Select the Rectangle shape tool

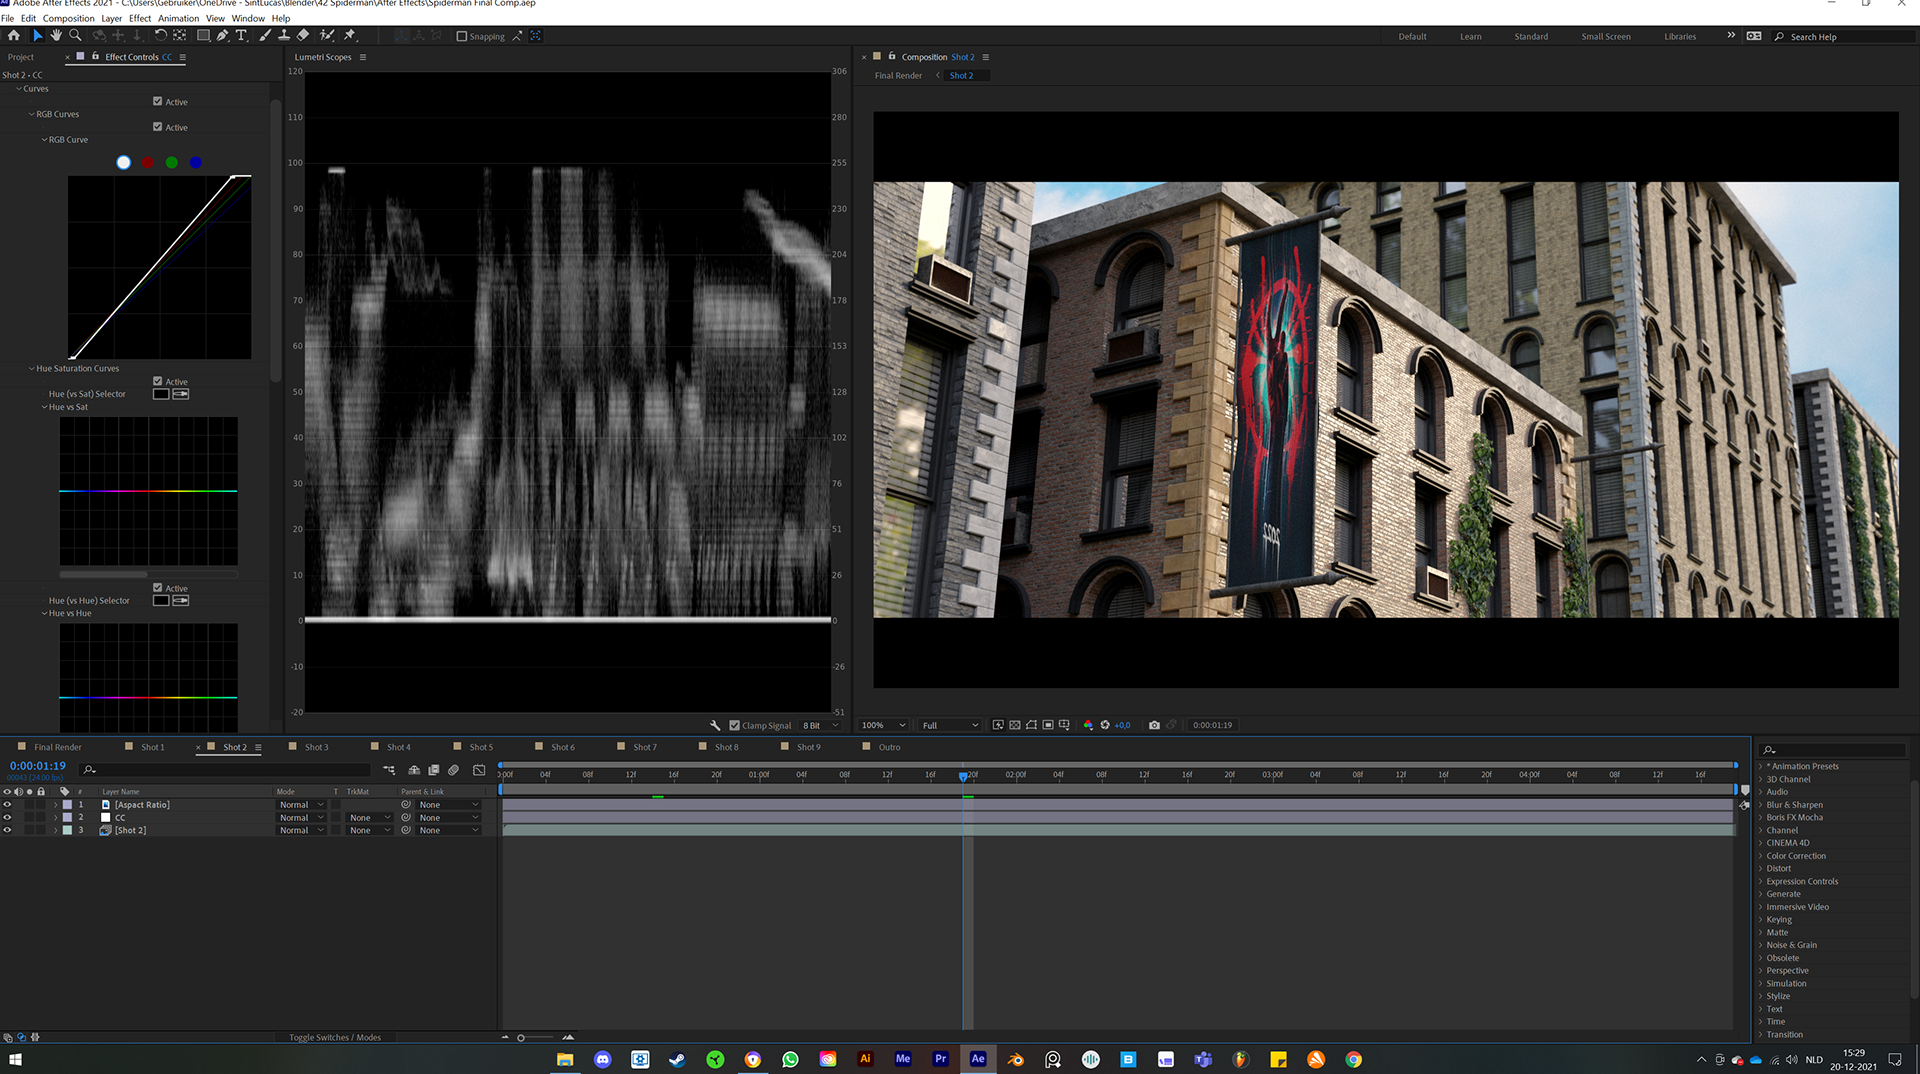pyautogui.click(x=203, y=36)
